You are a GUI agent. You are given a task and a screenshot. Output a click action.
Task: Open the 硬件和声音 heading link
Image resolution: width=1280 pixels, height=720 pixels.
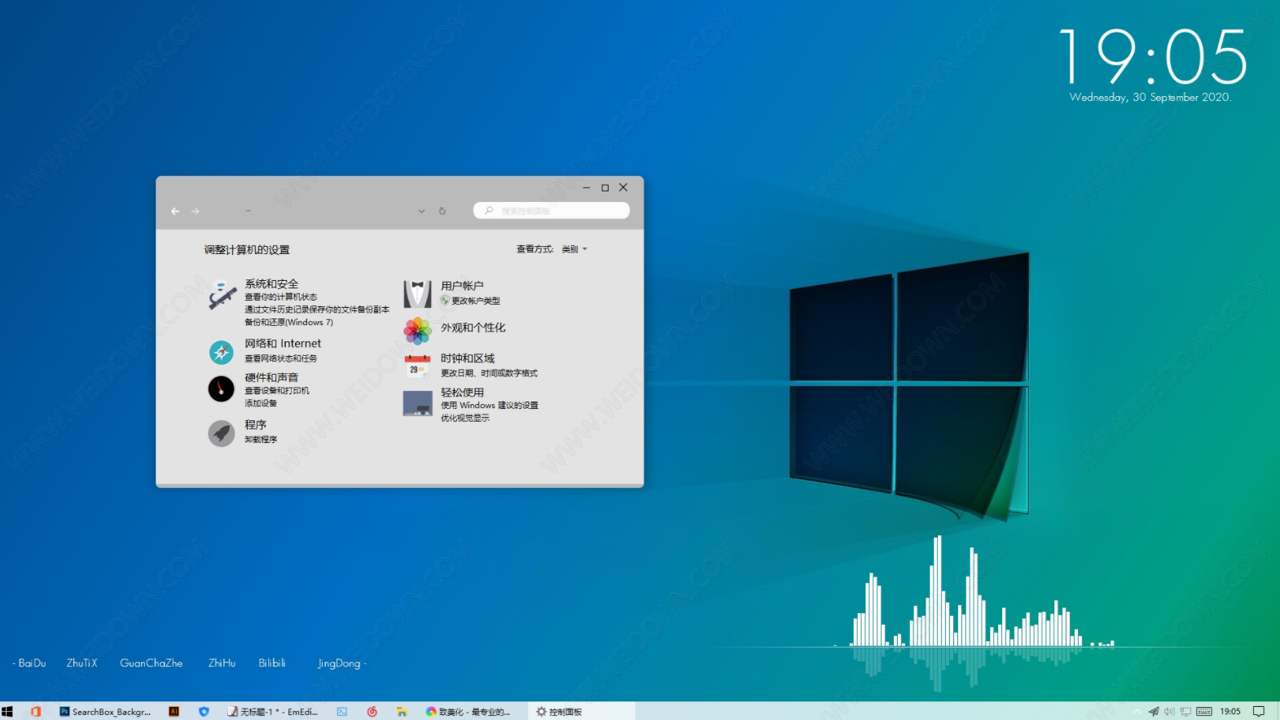(271, 378)
